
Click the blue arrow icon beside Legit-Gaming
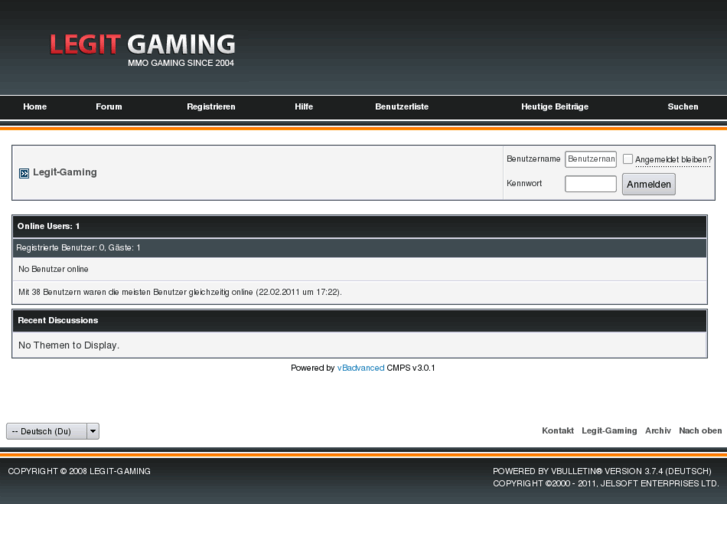pyautogui.click(x=24, y=173)
